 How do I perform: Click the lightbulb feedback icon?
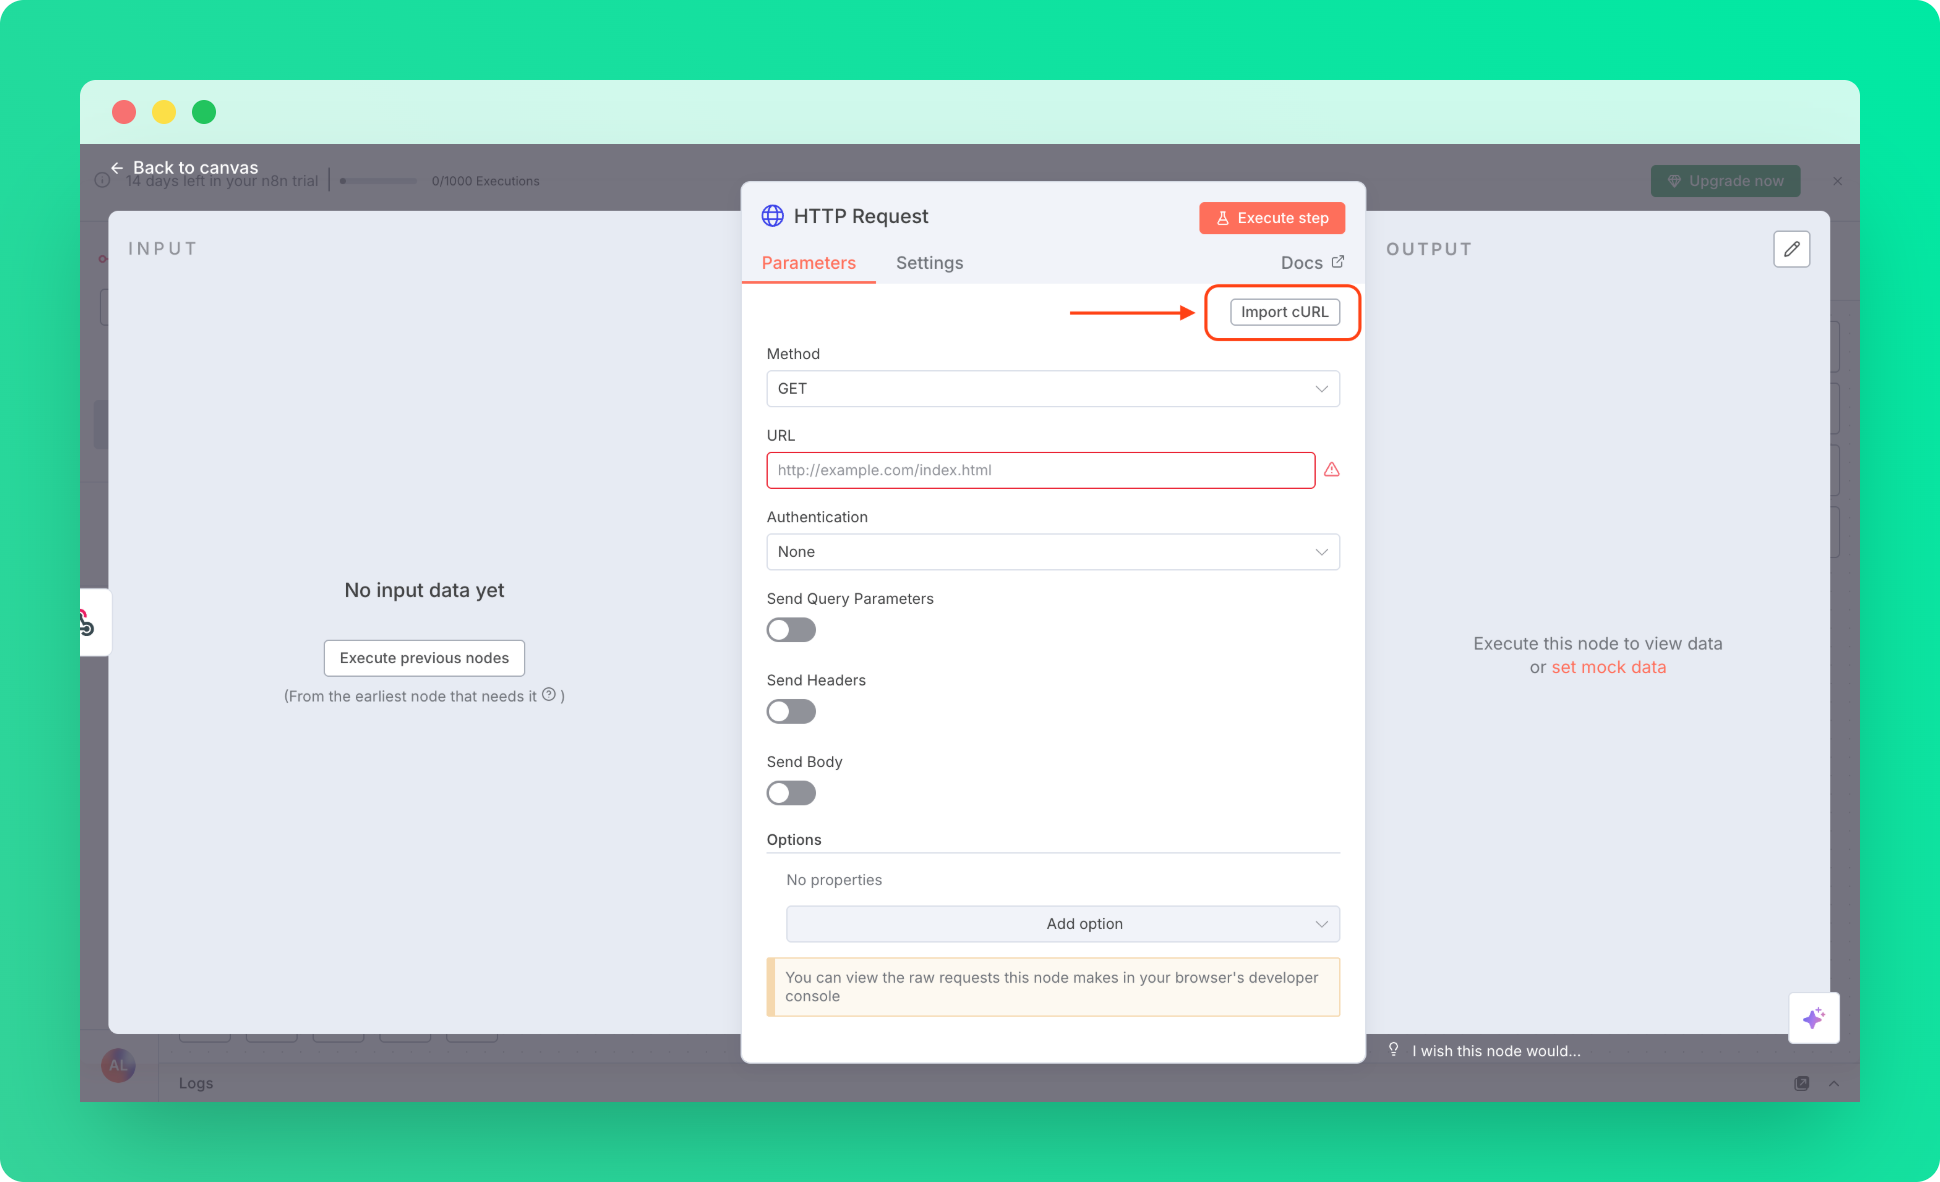[x=1393, y=1050]
